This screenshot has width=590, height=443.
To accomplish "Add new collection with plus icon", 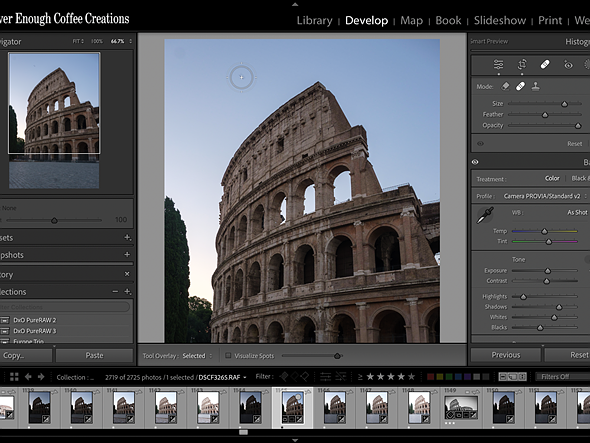I will tap(128, 291).
